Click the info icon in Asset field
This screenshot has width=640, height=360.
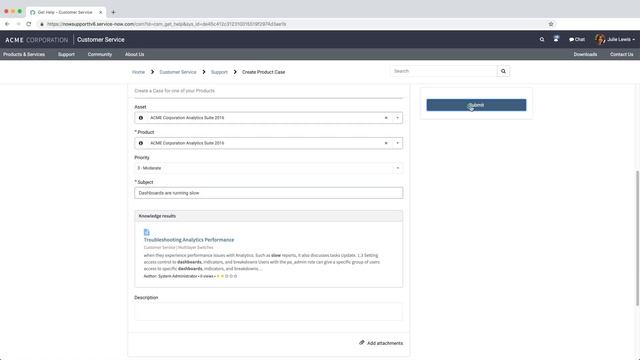(141, 118)
